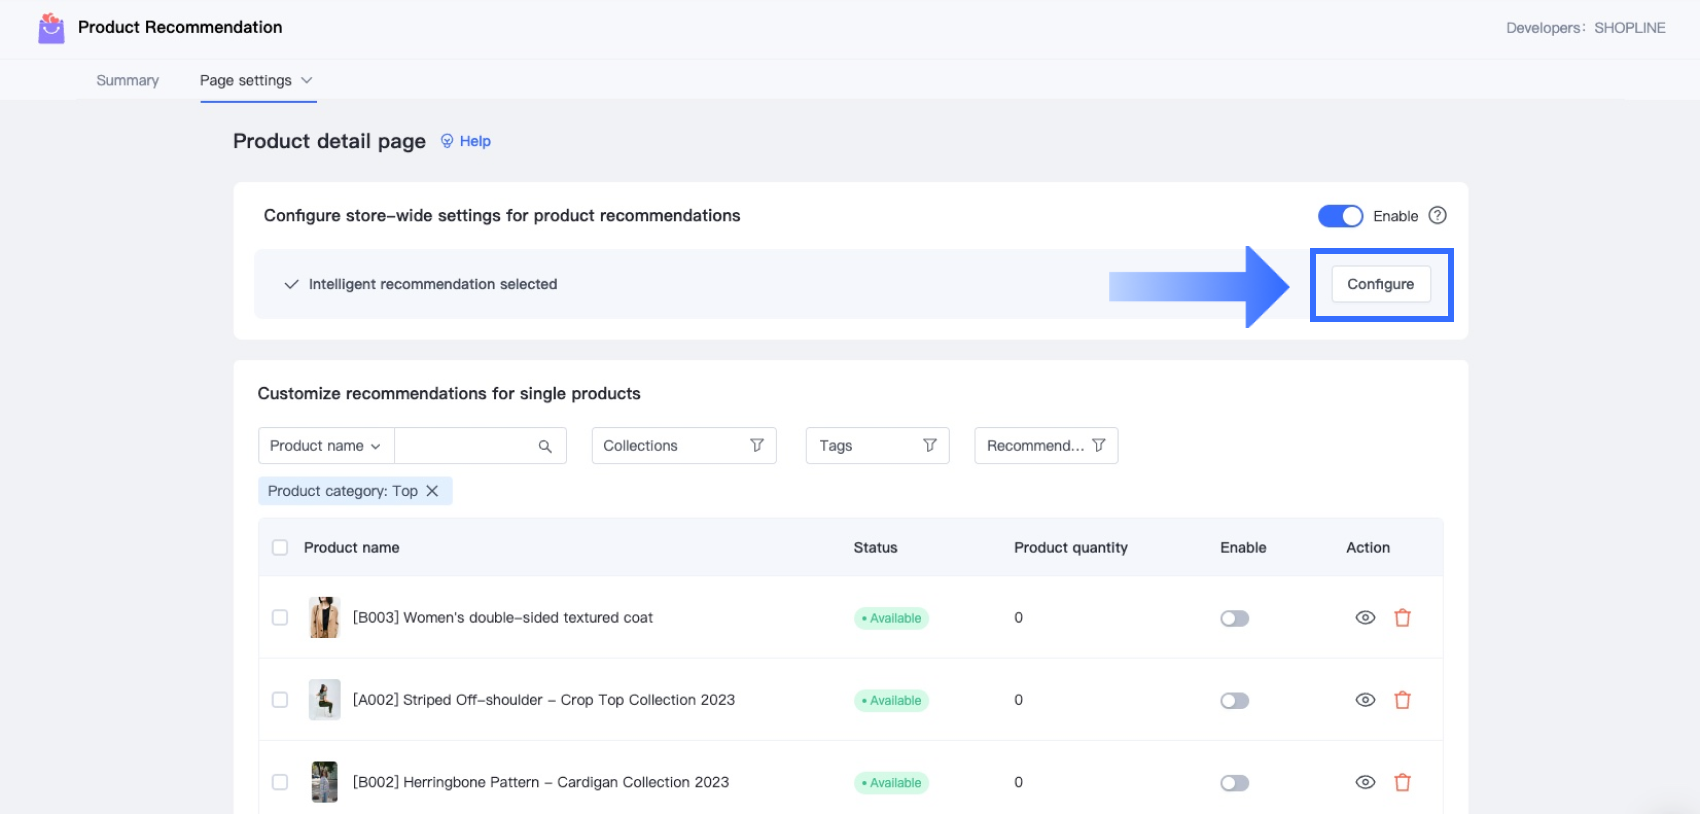Image resolution: width=1700 pixels, height=814 pixels.
Task: Open the Collections filter dropdown
Action: (684, 446)
